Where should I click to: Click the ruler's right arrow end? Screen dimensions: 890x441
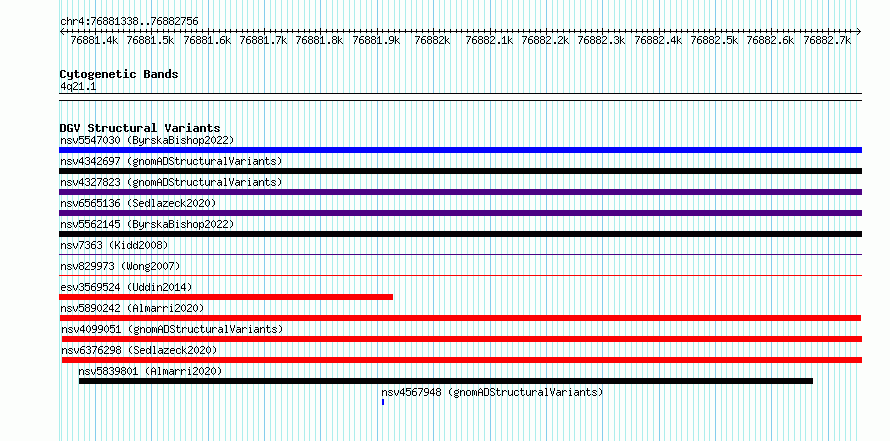[859, 32]
